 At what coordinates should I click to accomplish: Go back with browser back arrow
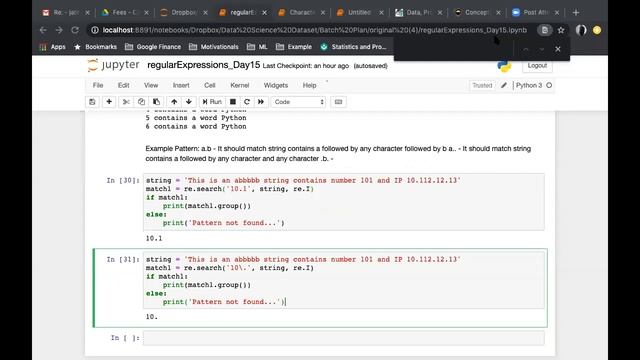[43, 30]
